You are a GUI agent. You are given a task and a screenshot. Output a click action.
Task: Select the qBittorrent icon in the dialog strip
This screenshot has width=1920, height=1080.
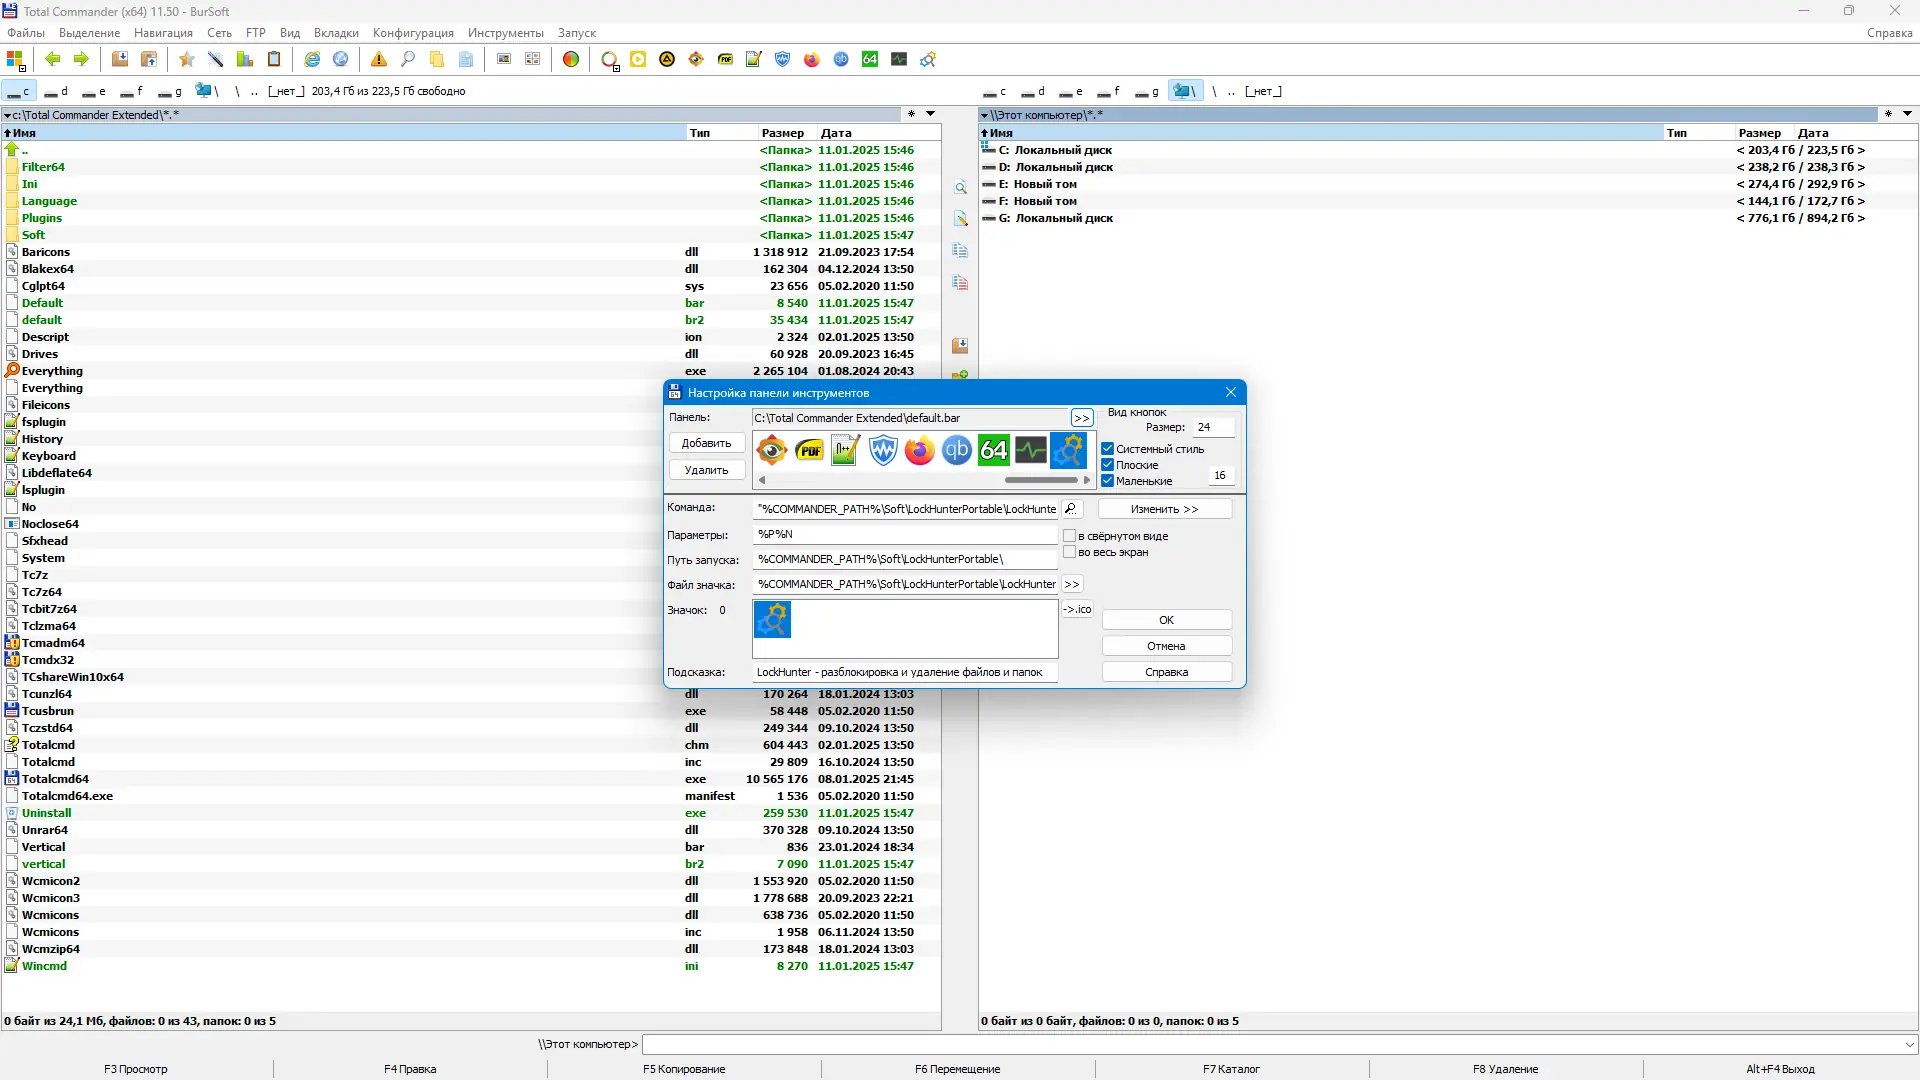click(x=956, y=451)
